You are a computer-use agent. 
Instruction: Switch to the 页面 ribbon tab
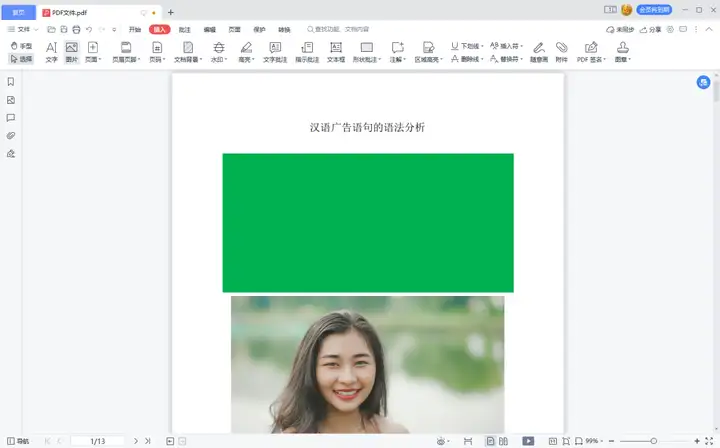(235, 29)
